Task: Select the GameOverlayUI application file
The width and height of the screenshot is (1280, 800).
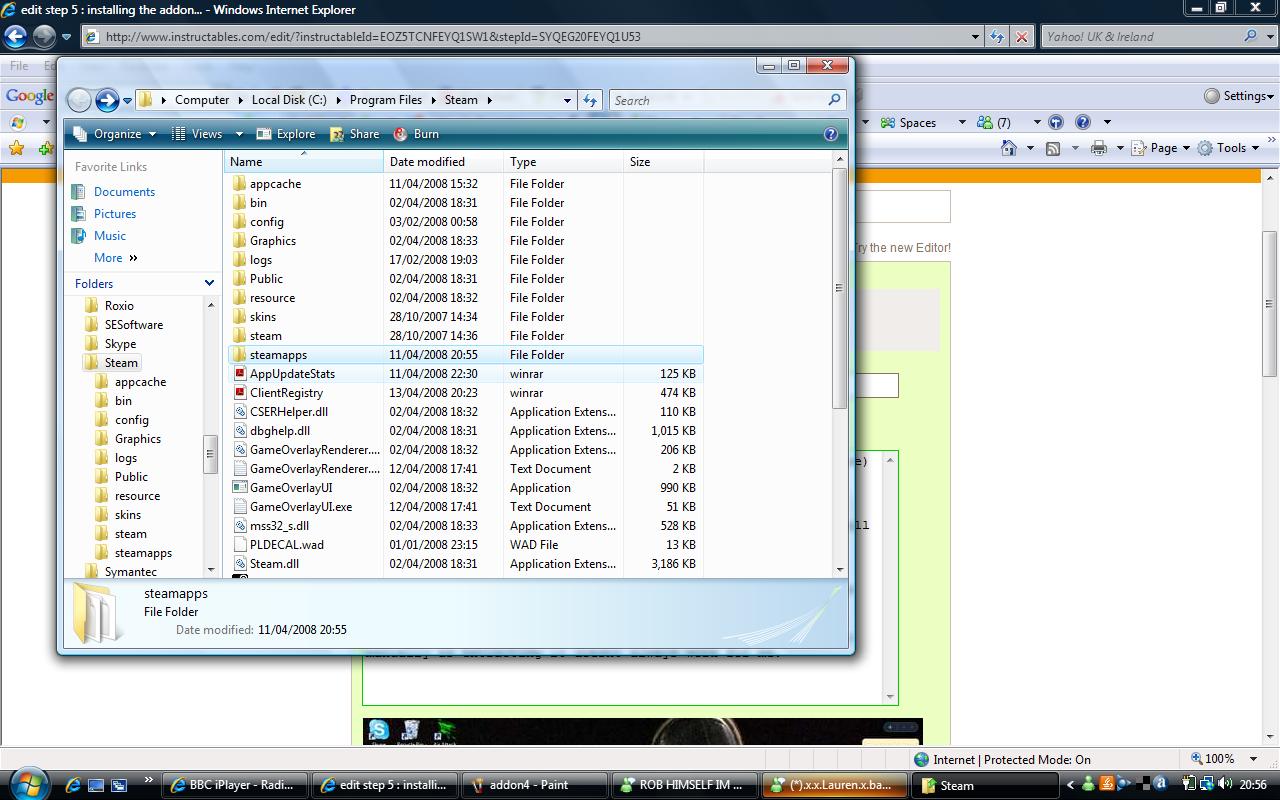Action: tap(291, 488)
